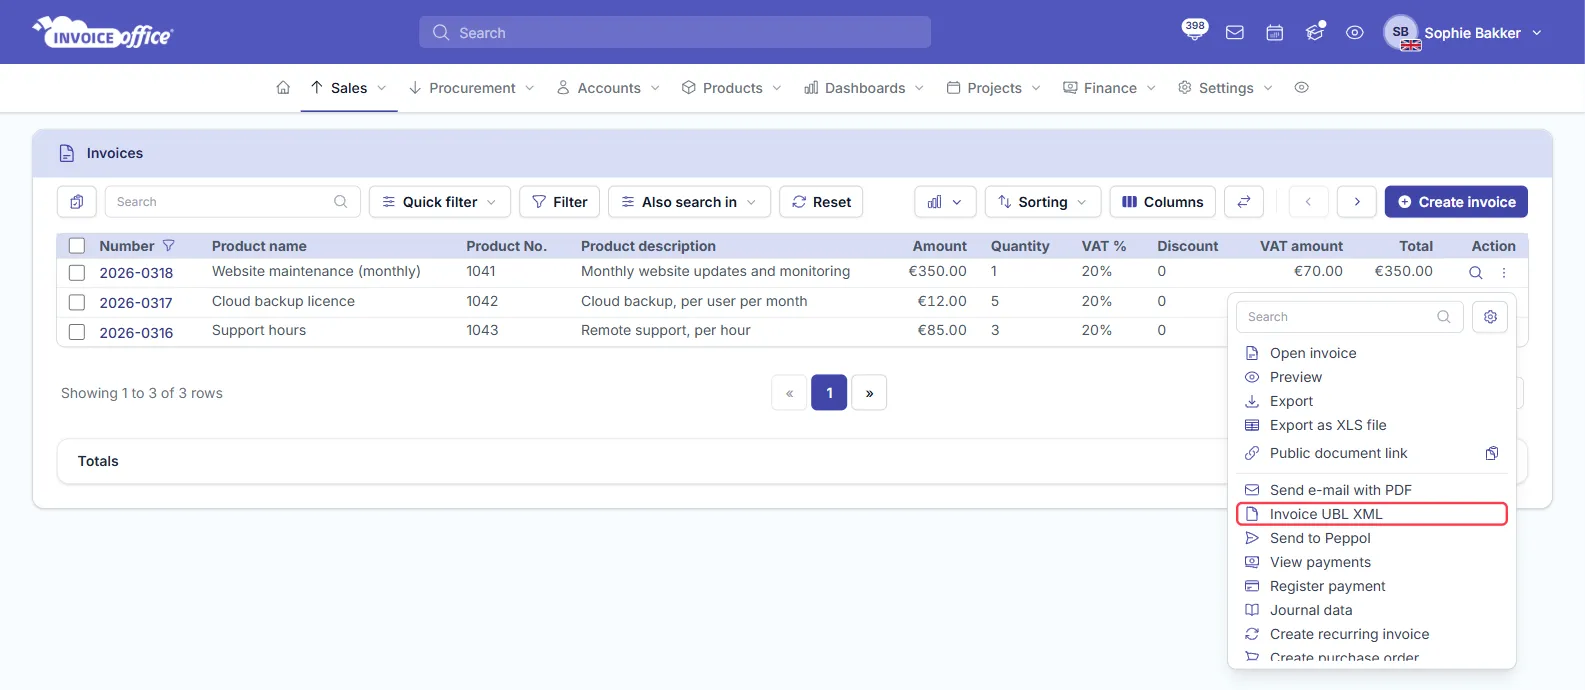Image resolution: width=1585 pixels, height=690 pixels.
Task: Expand the Finance menu
Action: (1110, 88)
